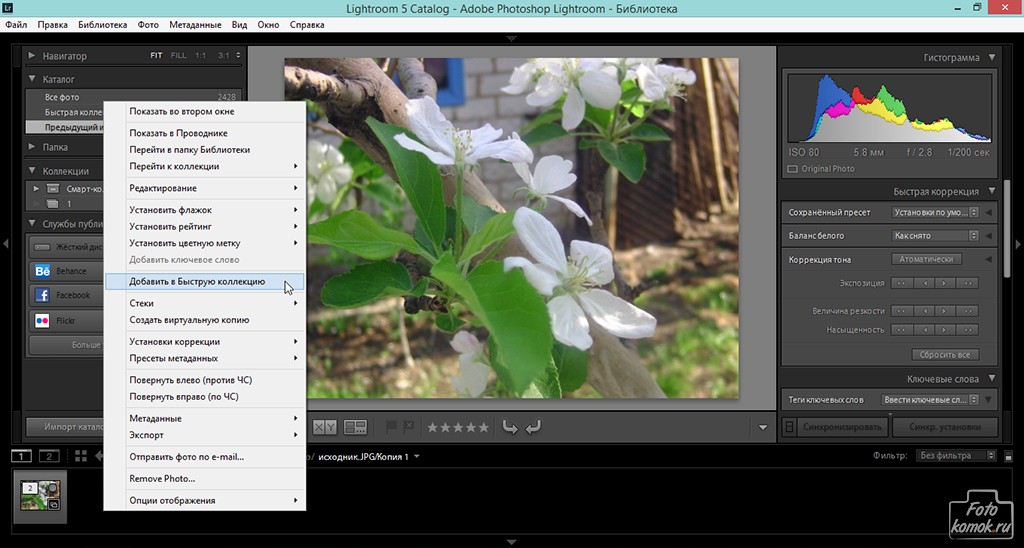1024x548 pixels.
Task: Collapse the Каталог panel
Action: pyautogui.click(x=32, y=79)
